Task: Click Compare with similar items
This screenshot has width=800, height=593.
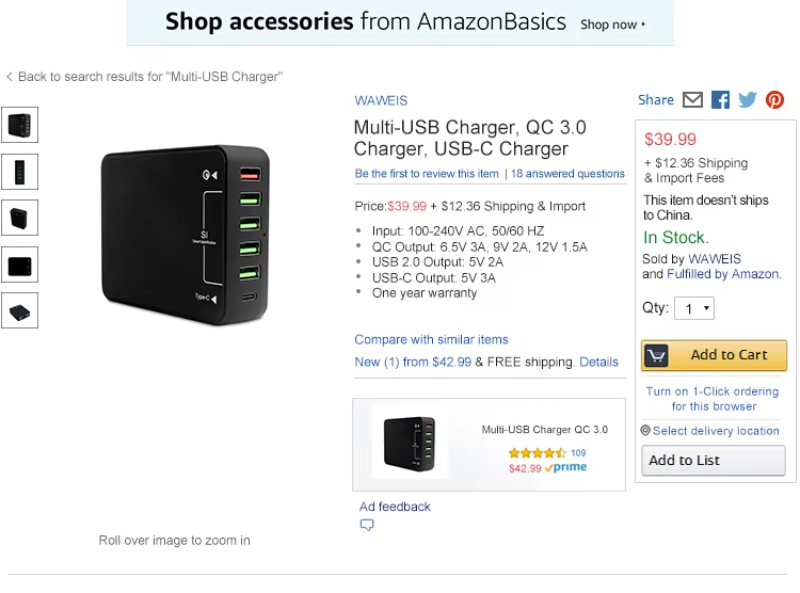Action: click(431, 339)
